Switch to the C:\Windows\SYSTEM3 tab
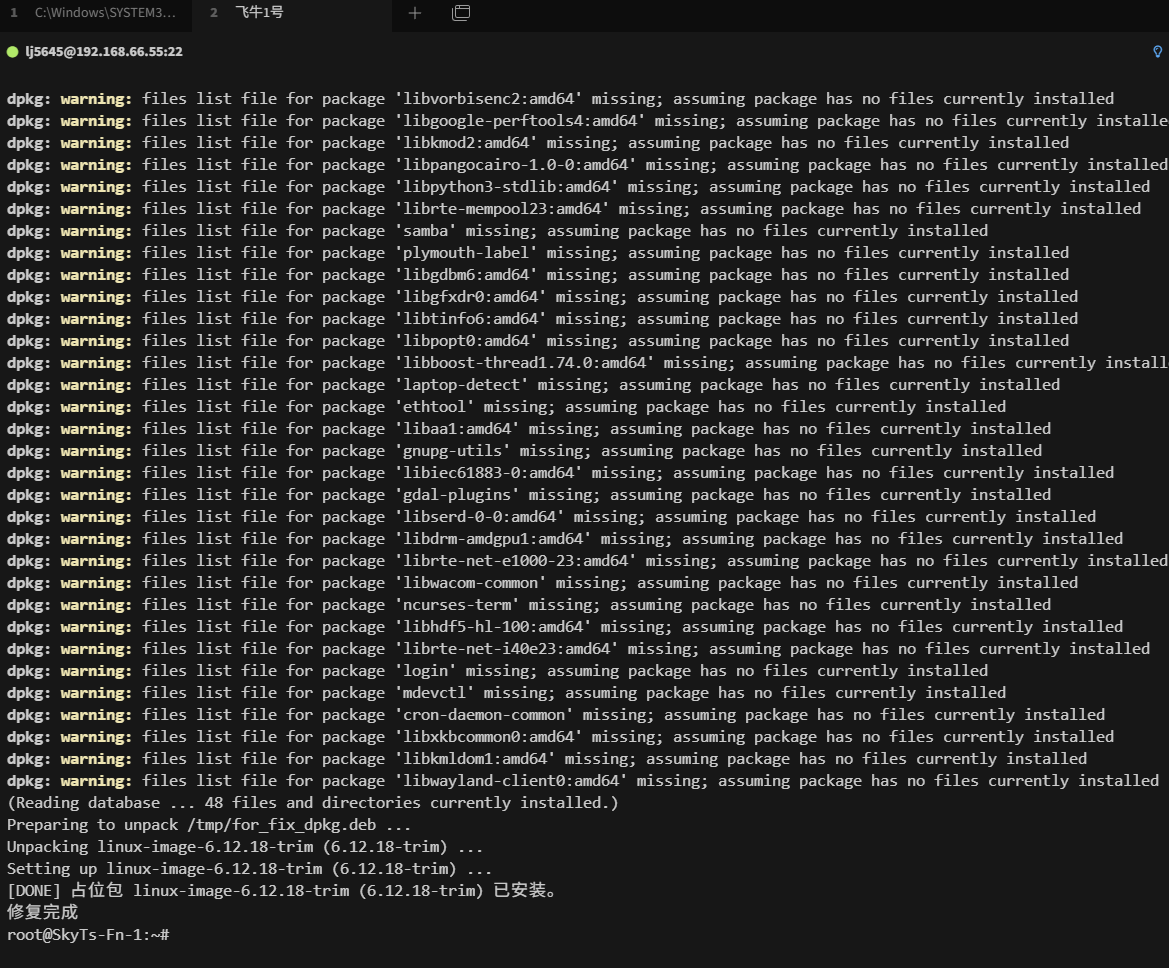1169x968 pixels. click(x=95, y=13)
